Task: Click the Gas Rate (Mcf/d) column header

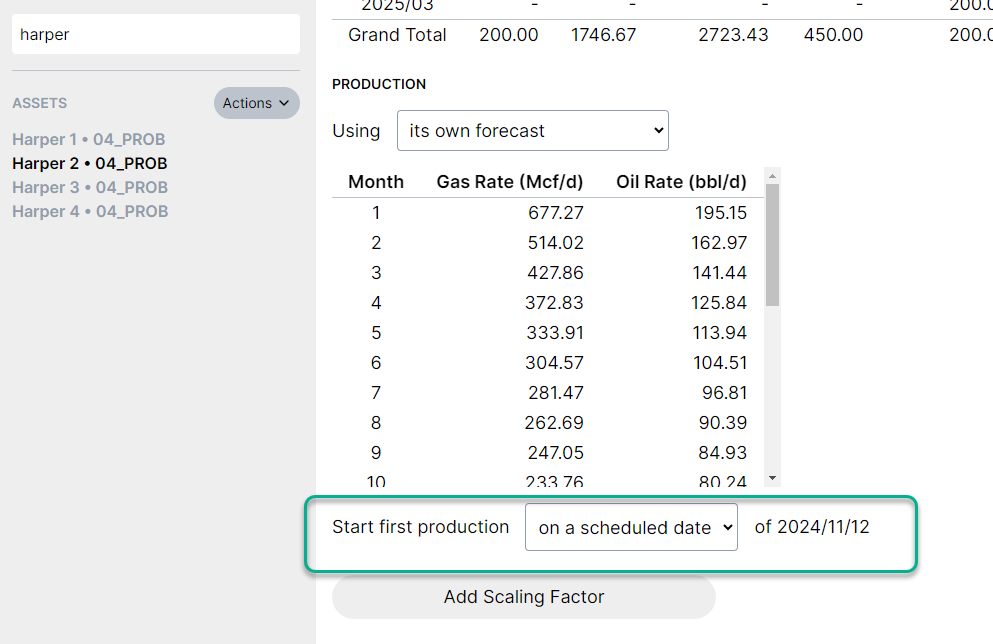Action: point(510,182)
